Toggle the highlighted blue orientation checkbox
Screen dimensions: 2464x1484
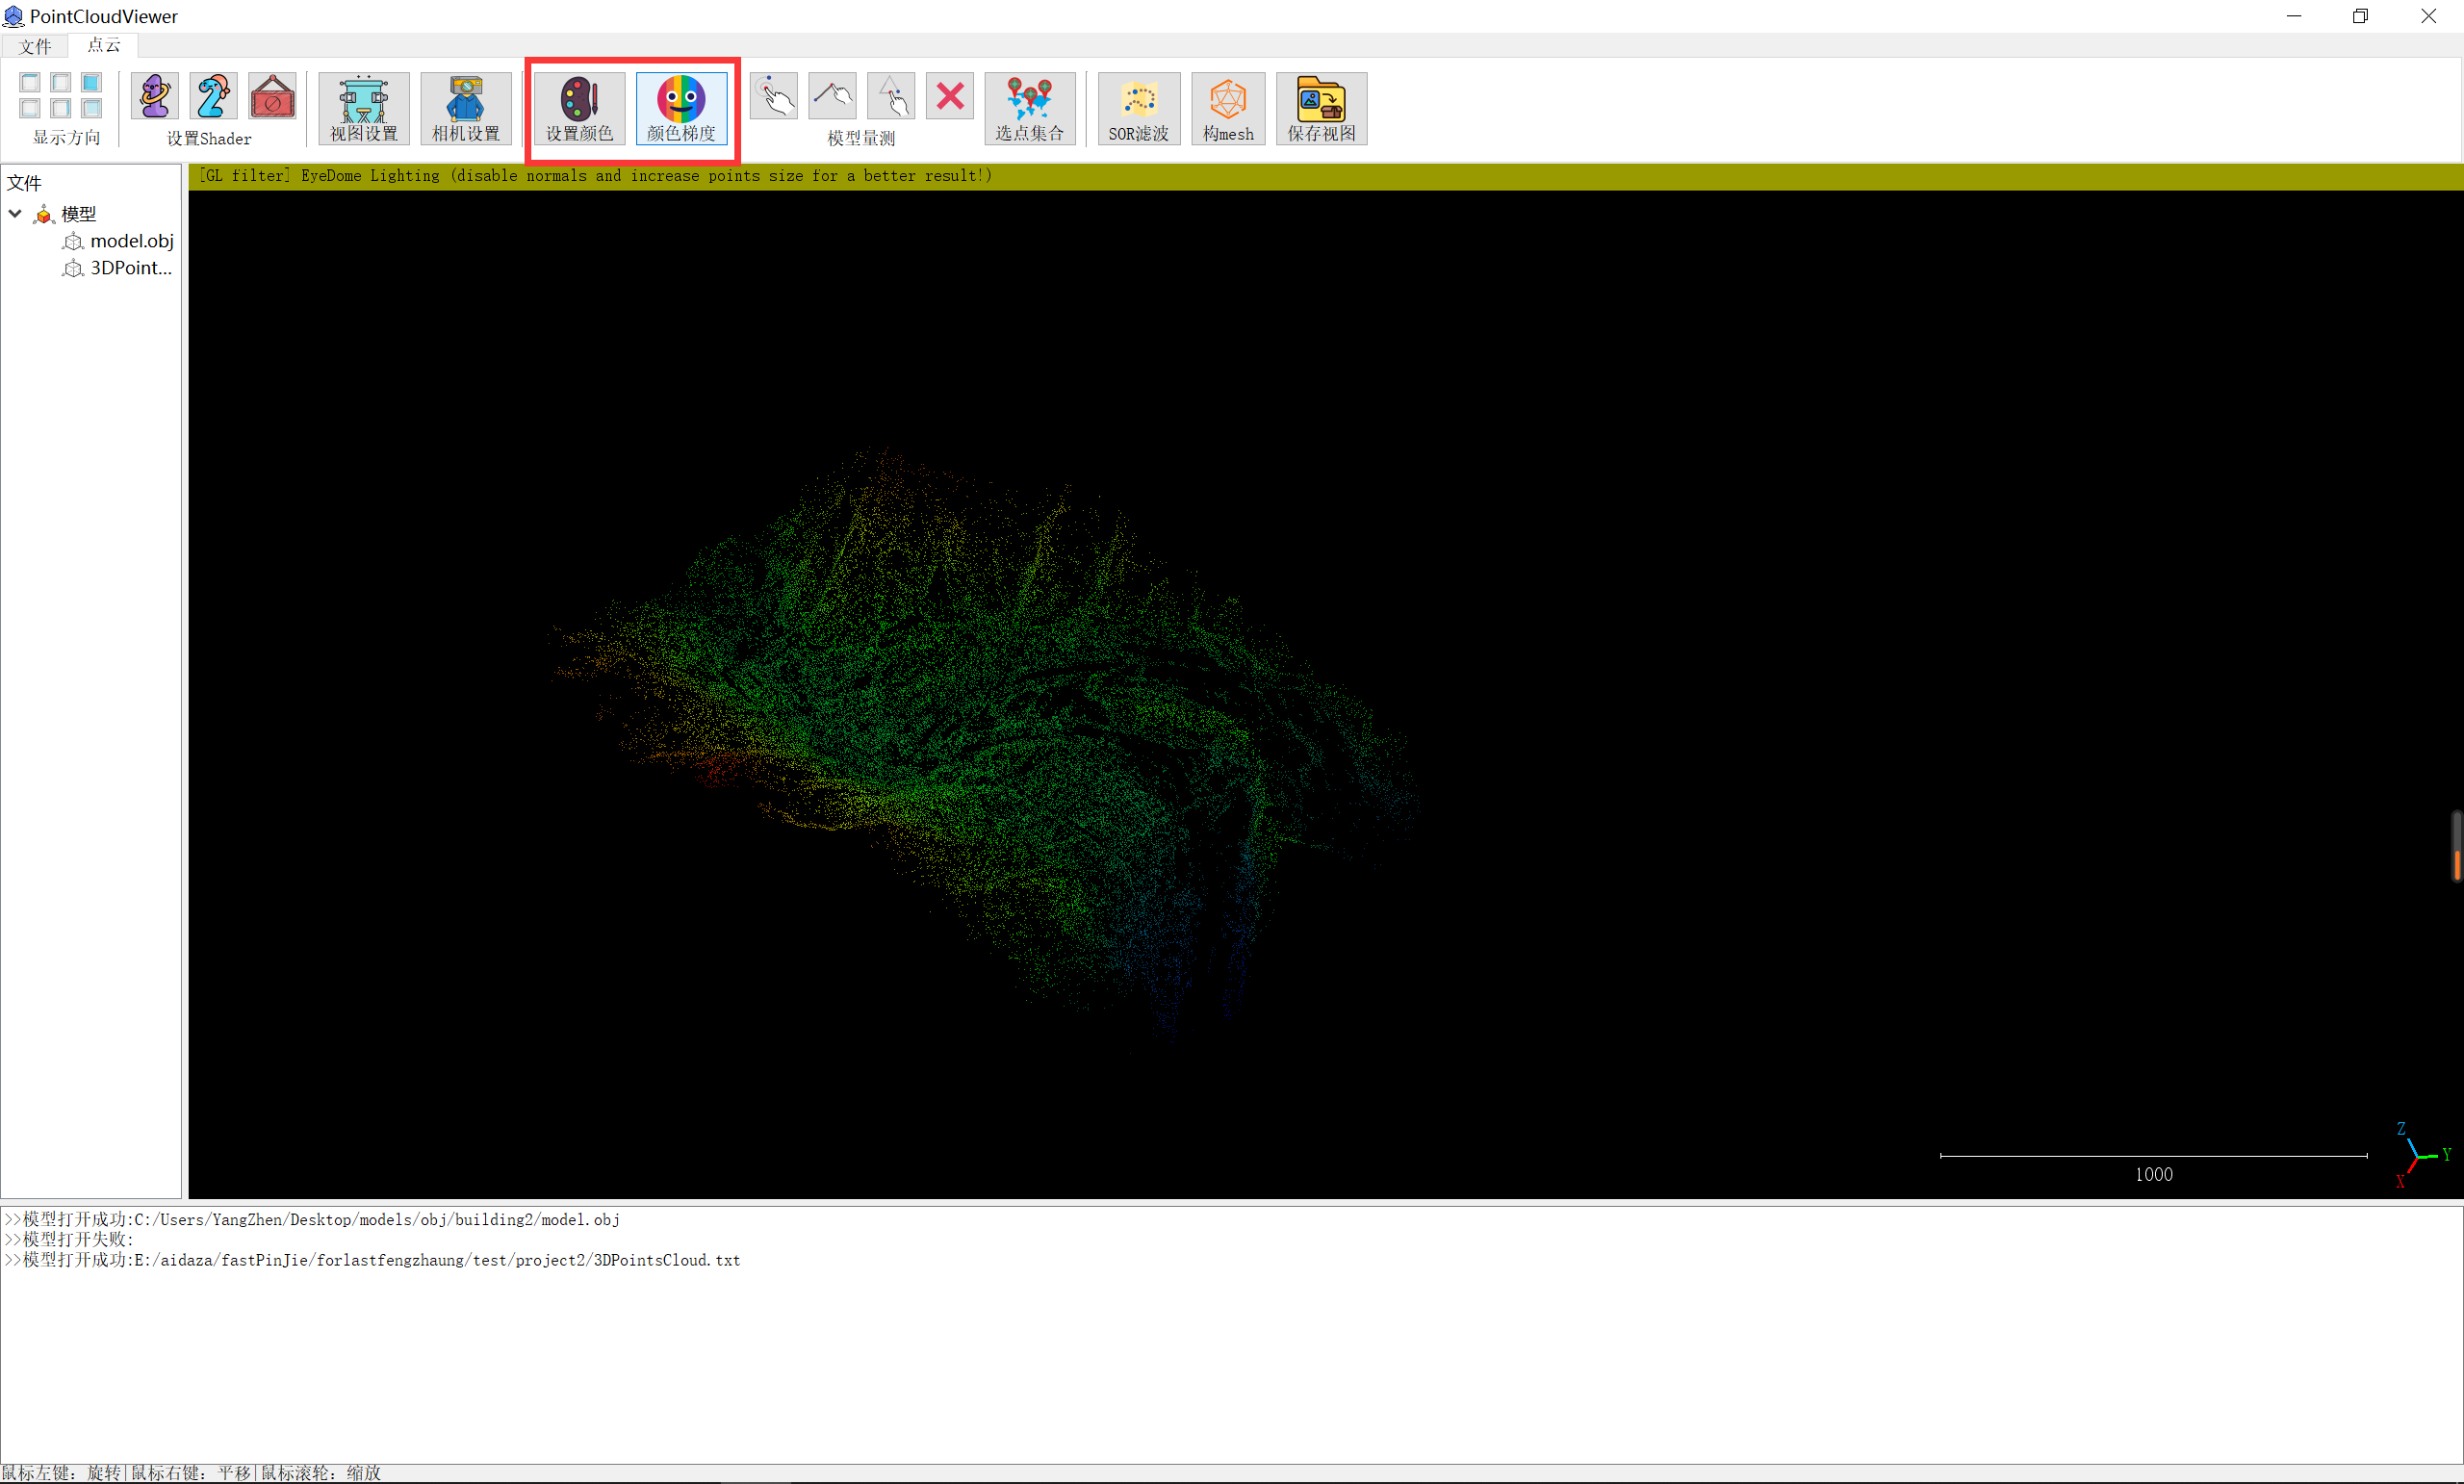[90, 82]
